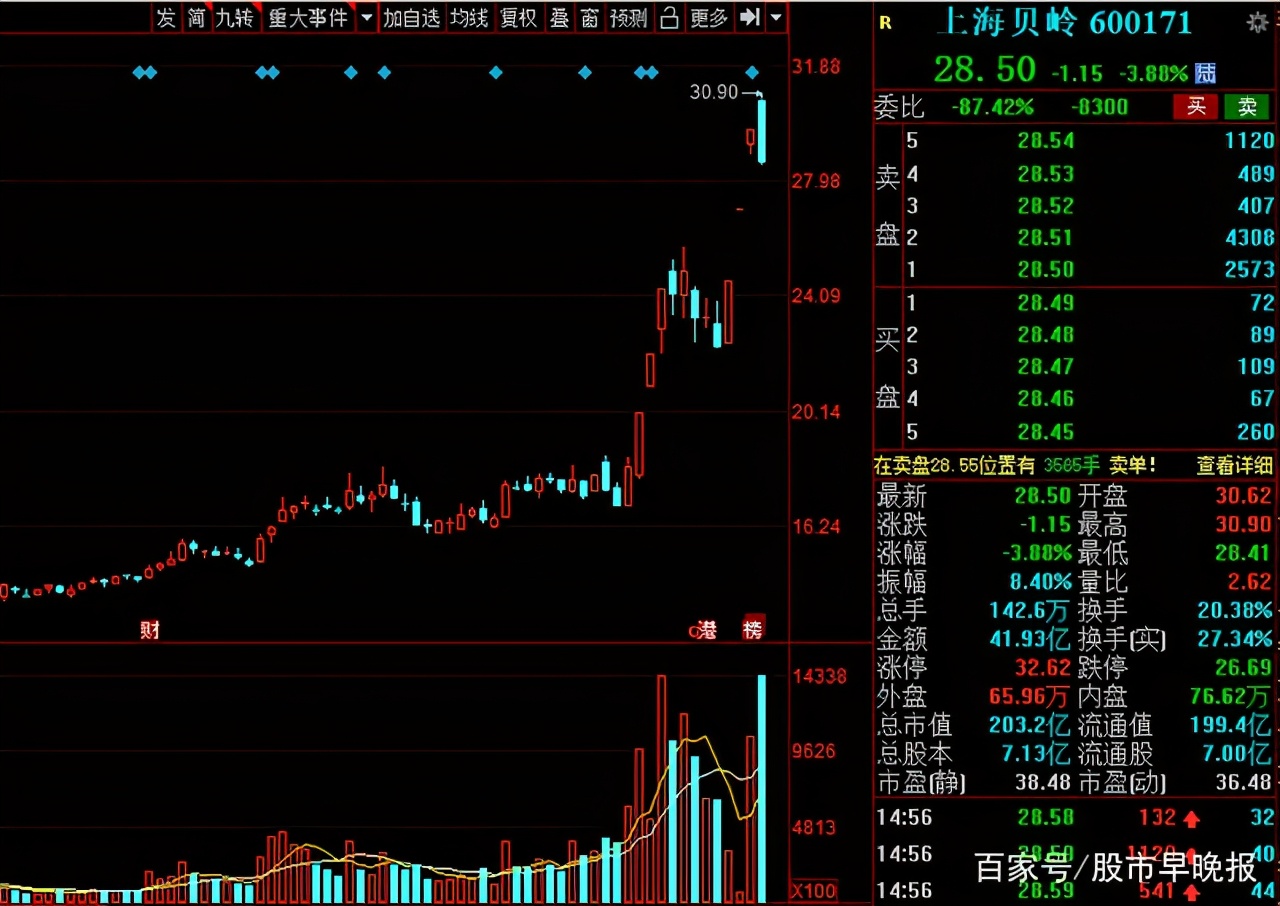Select the buy-1 price 28.49
The image size is (1280, 906).
point(1045,303)
